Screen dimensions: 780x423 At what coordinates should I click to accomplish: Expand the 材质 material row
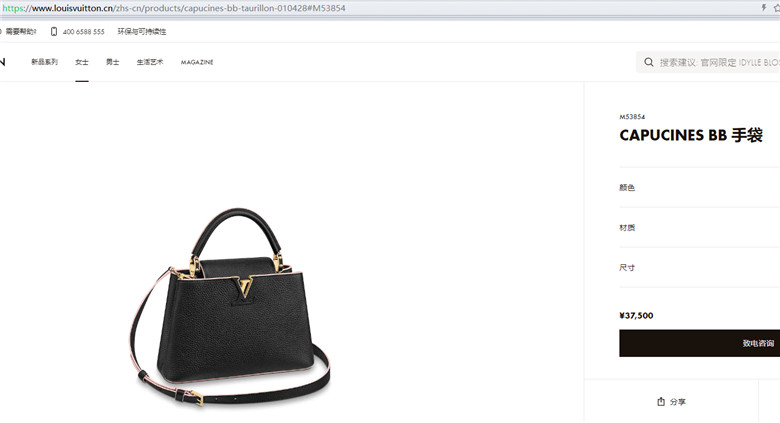[699, 227]
